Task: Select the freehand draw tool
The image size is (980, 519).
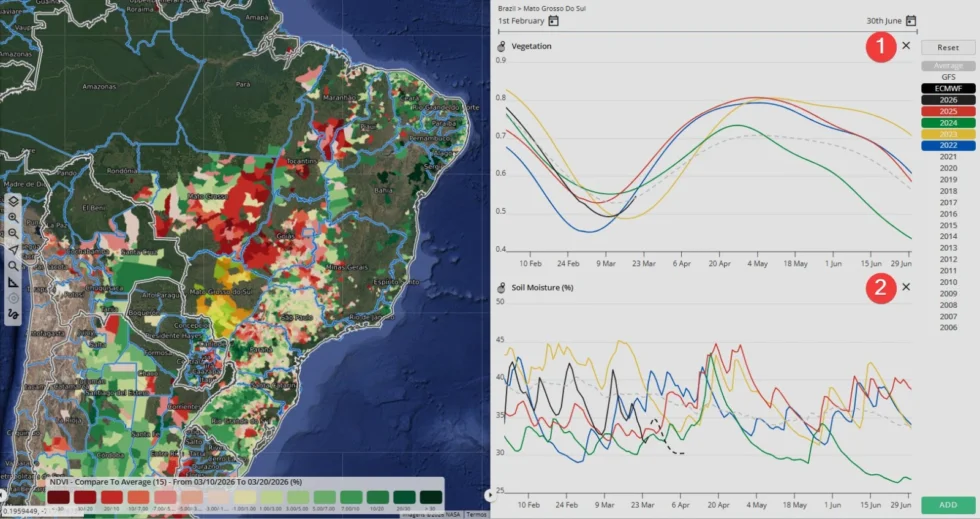Action: click(13, 315)
